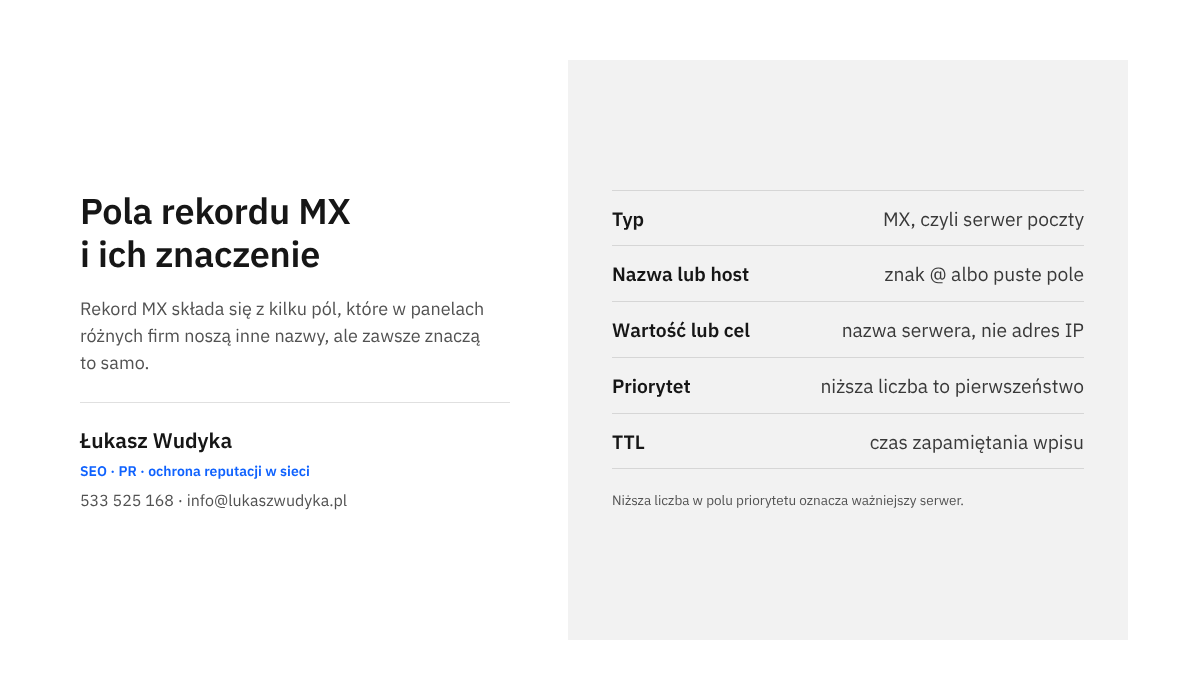
Task: Click the contact line with info@lukaszwudyka.pl
Action: click(214, 501)
